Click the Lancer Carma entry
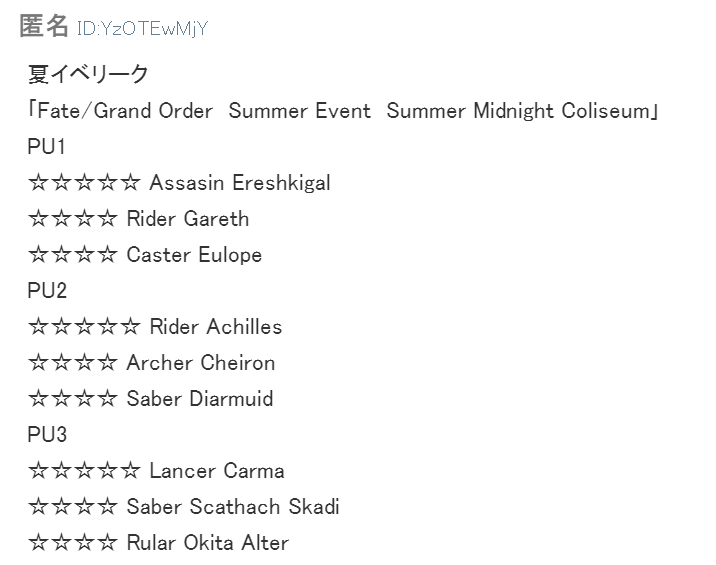716x565 pixels. tap(156, 471)
